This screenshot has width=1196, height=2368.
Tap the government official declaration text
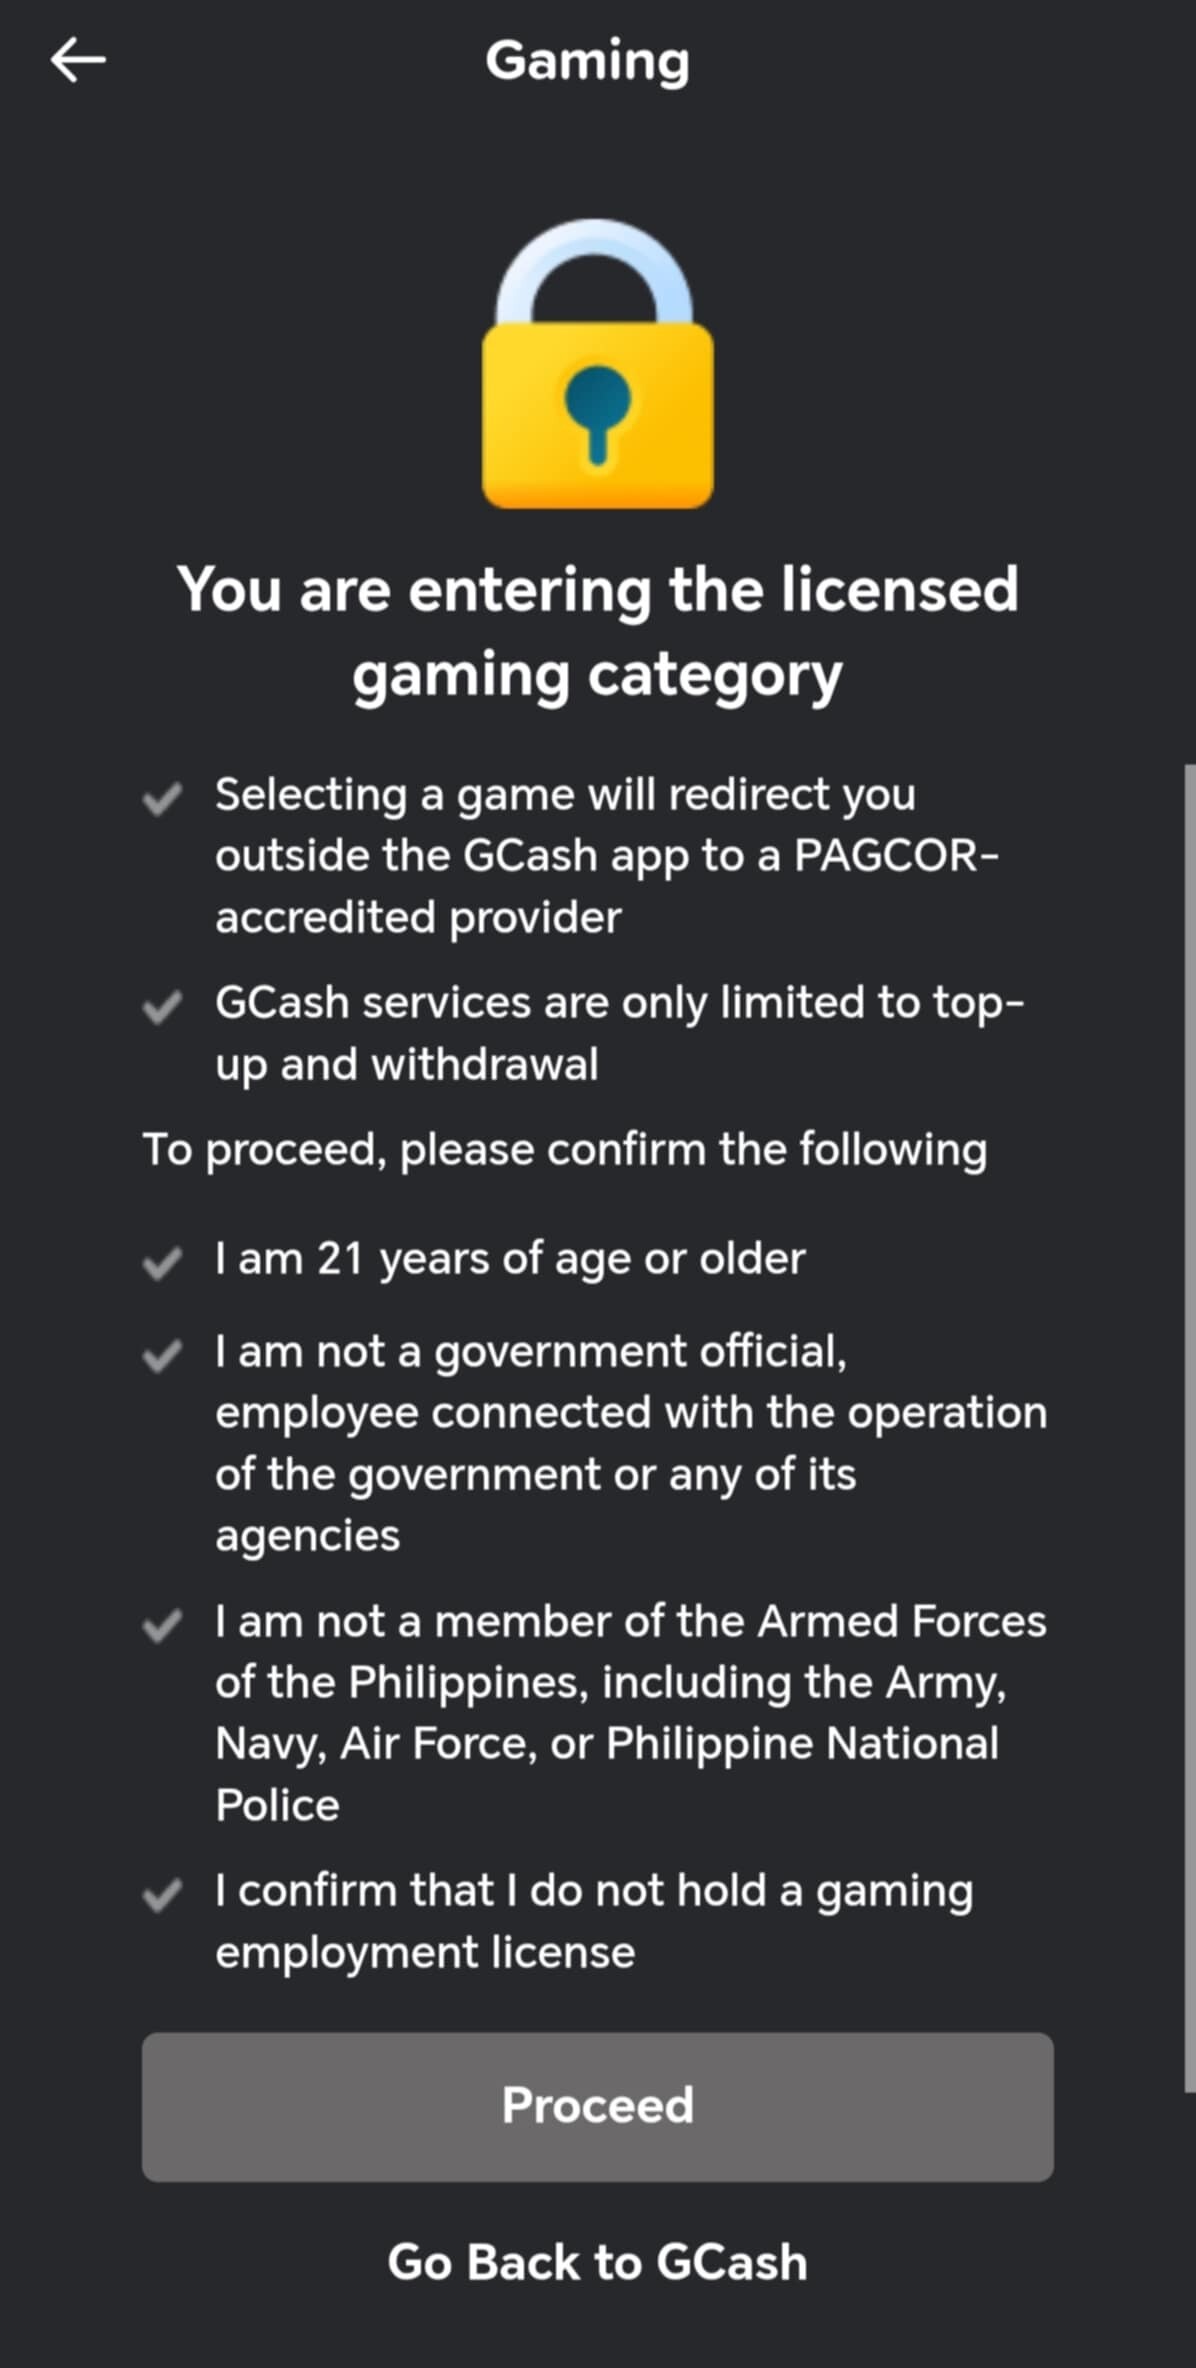(x=631, y=1443)
